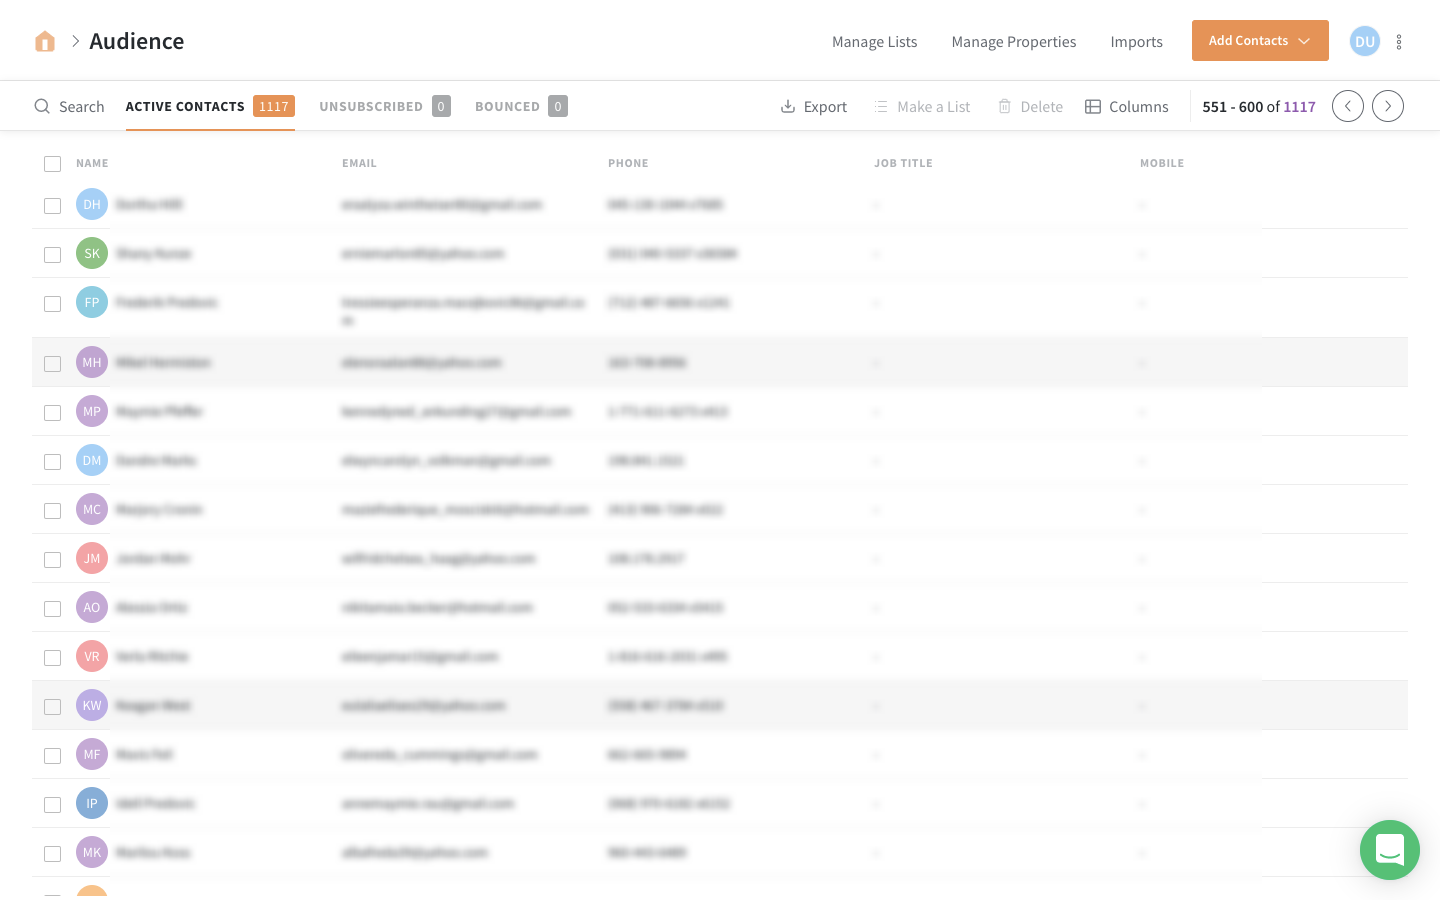This screenshot has width=1440, height=900.
Task: Click the Make a List icon
Action: [x=881, y=106]
